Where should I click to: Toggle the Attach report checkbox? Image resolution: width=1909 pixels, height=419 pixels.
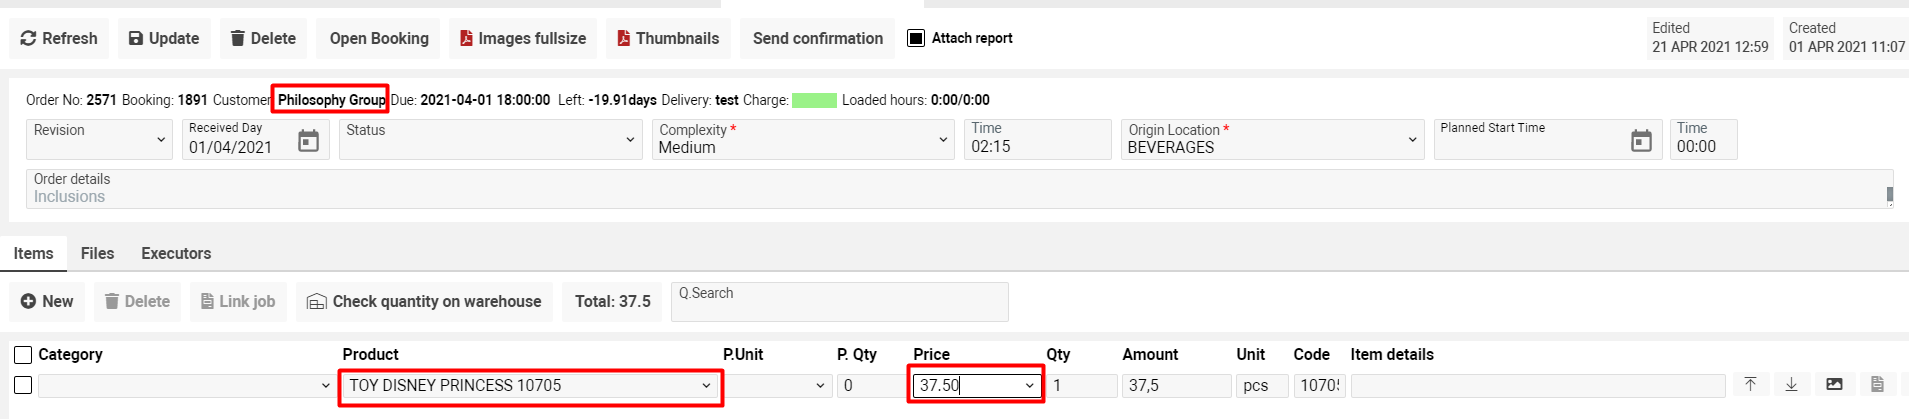[916, 38]
